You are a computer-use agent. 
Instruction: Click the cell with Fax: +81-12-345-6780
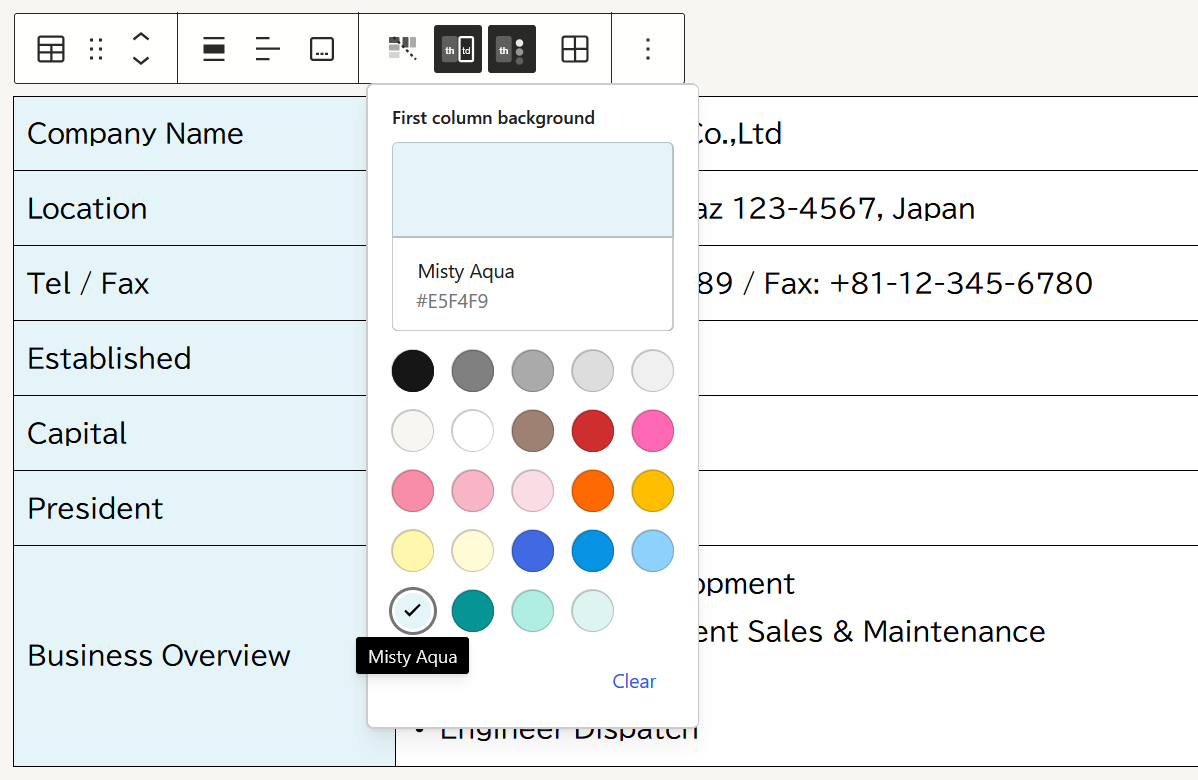[947, 283]
